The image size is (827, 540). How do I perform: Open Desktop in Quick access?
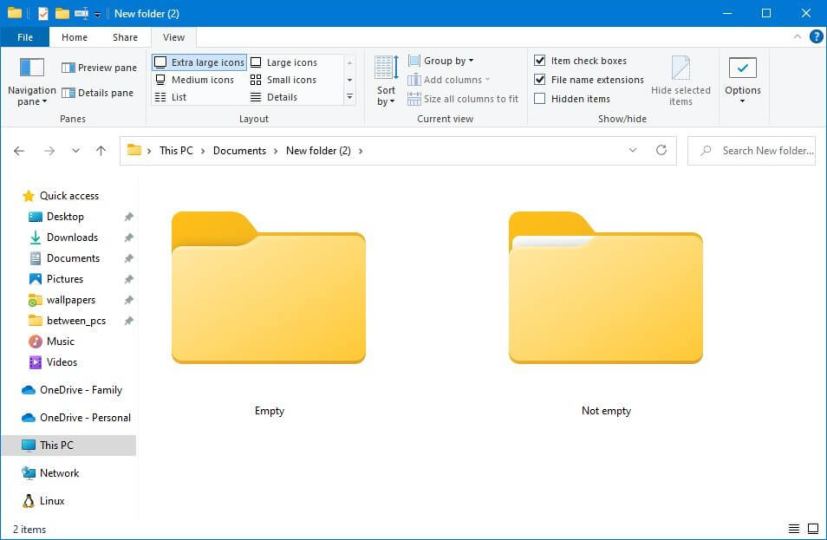[x=65, y=217]
